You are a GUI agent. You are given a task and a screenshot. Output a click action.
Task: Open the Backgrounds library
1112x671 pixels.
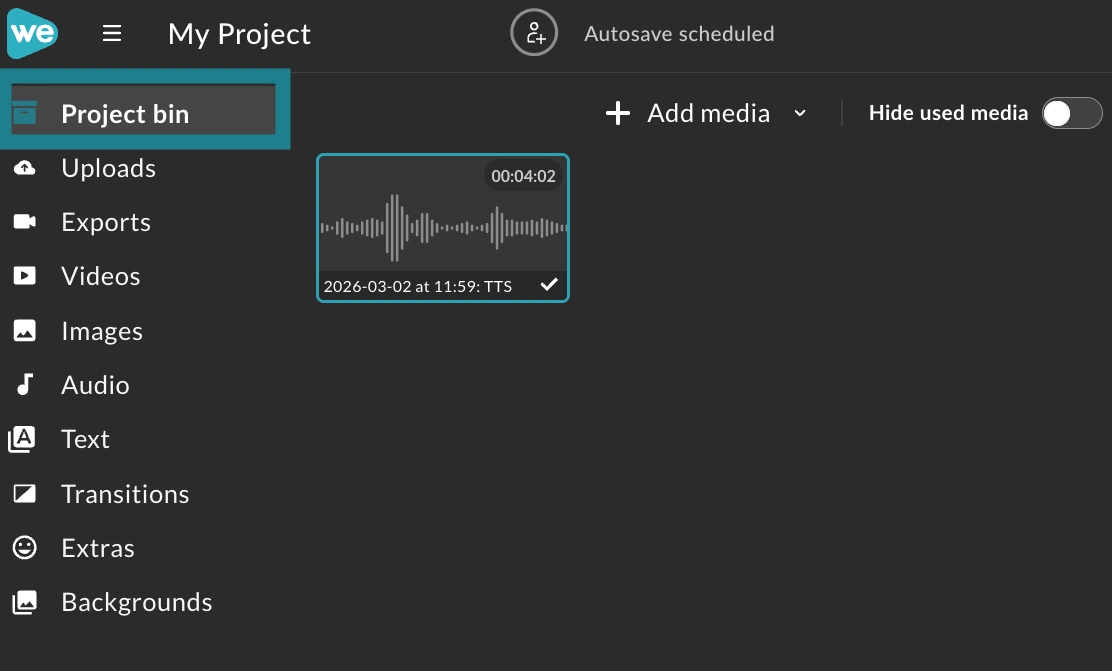[137, 602]
